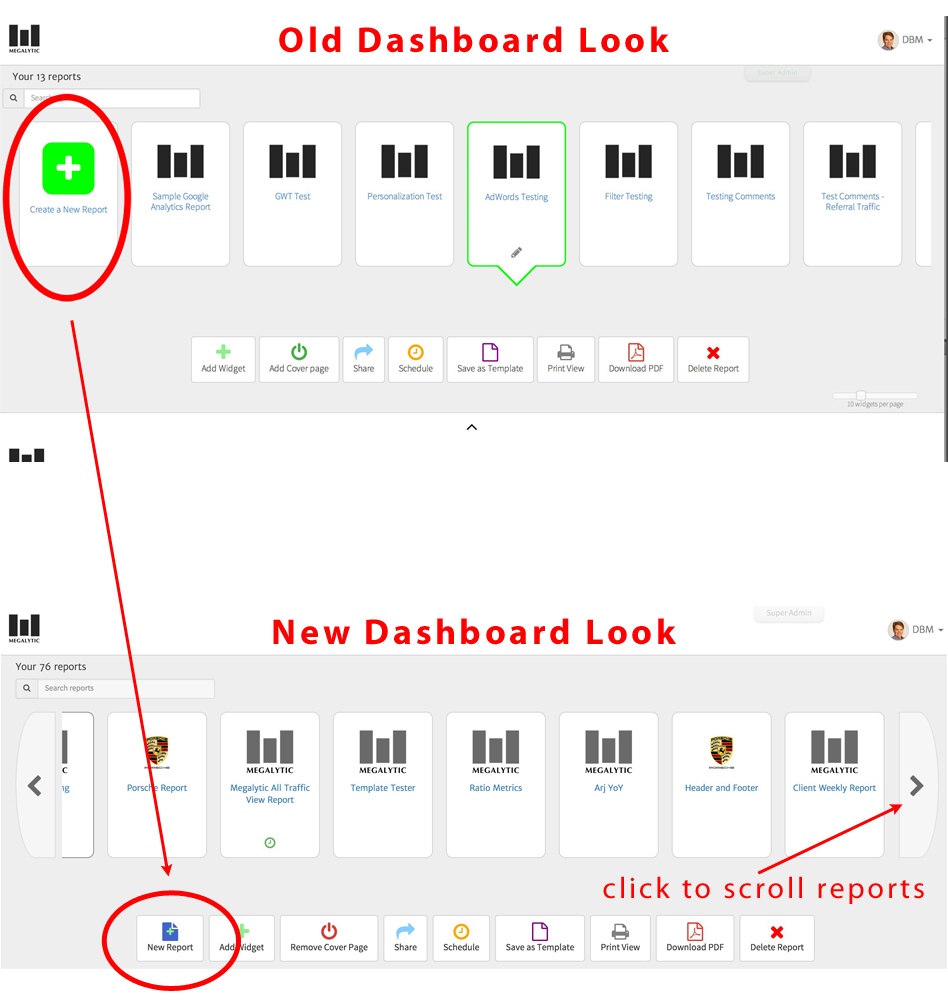Click the red Delete Report X in old dashboard
Viewport: 948px width, 1002px height.
coord(713,353)
